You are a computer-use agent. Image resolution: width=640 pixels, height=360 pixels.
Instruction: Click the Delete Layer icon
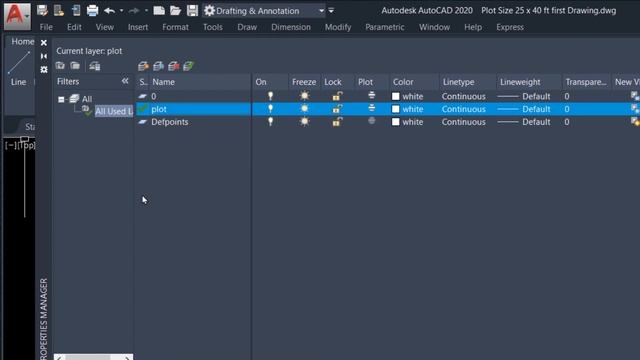[173, 66]
